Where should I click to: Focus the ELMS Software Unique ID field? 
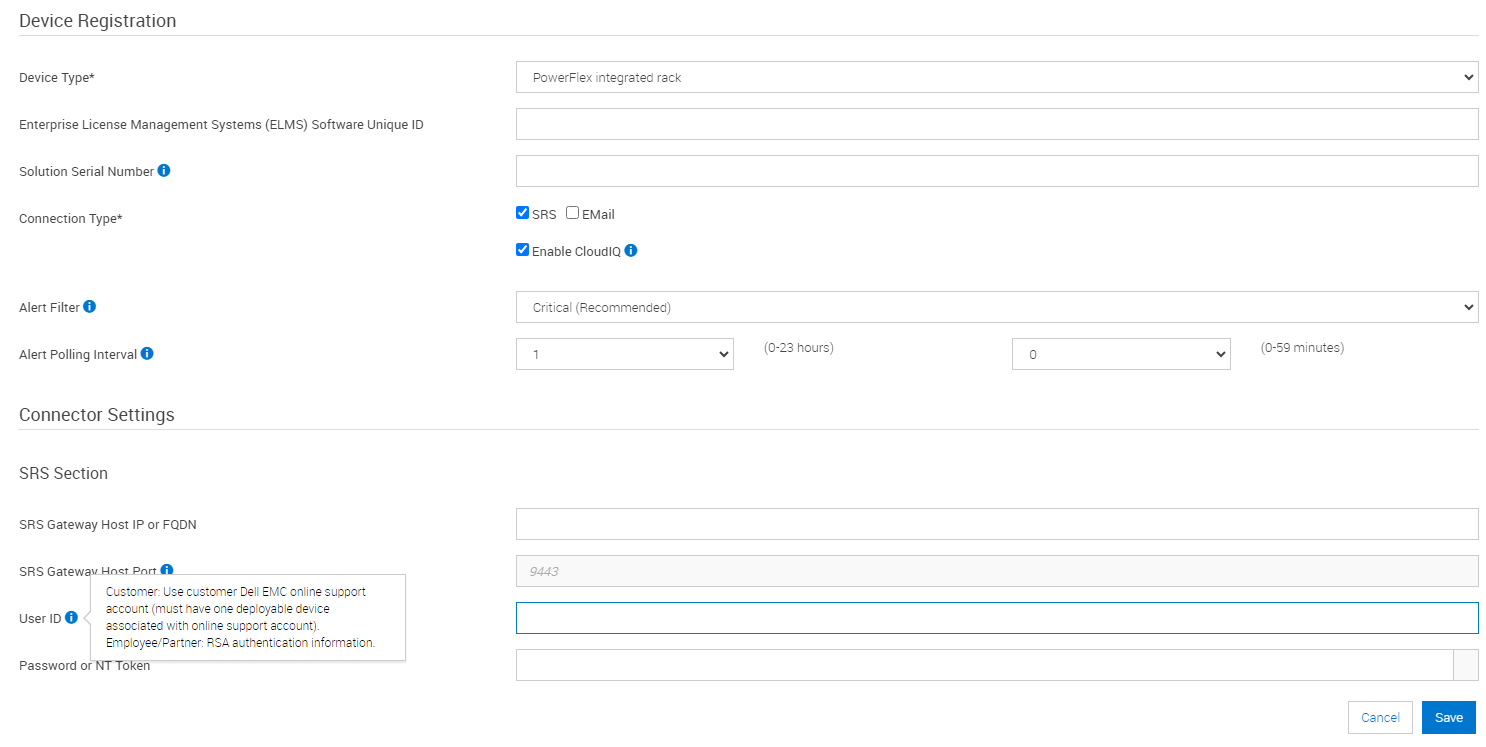pyautogui.click(x=996, y=124)
